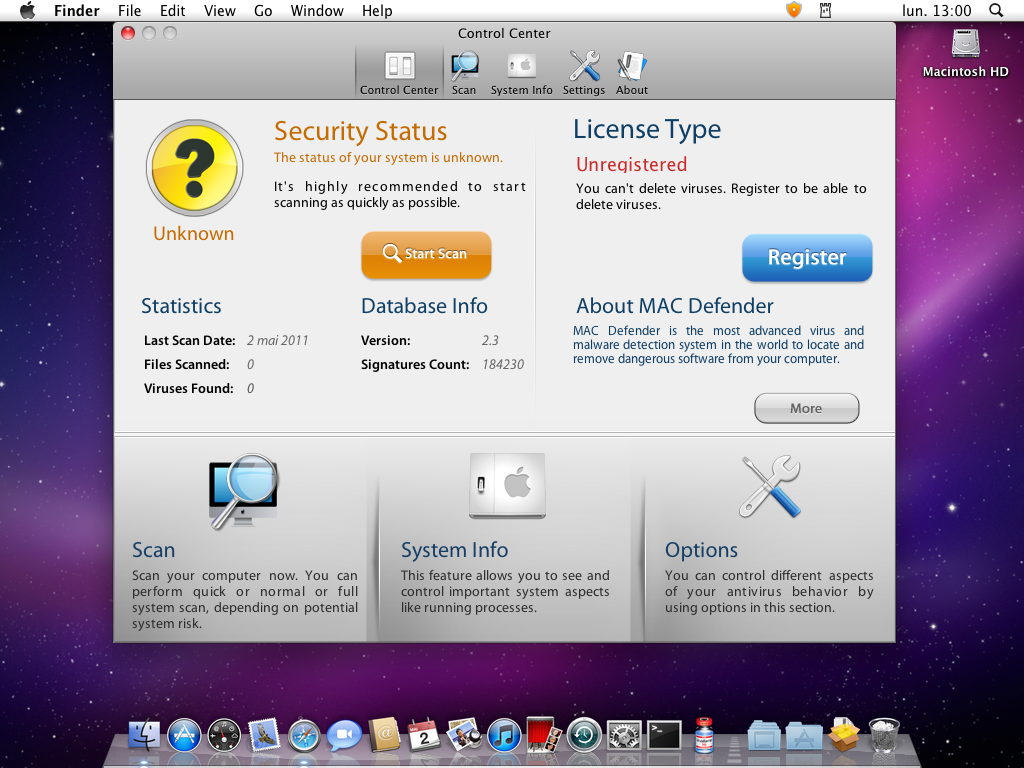Click the yellow question mark status icon
Viewport: 1024px width, 768px height.
click(x=194, y=168)
